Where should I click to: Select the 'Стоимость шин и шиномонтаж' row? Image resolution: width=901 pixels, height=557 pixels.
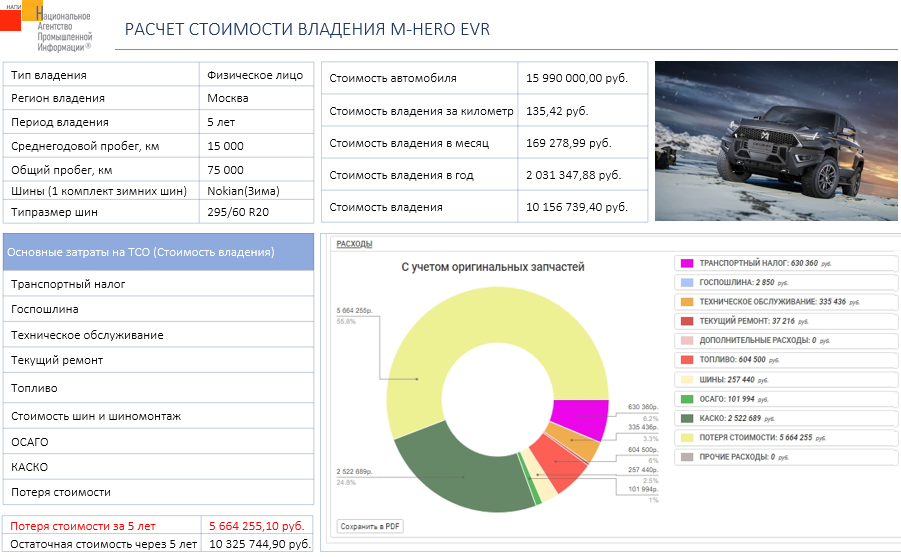click(158, 416)
